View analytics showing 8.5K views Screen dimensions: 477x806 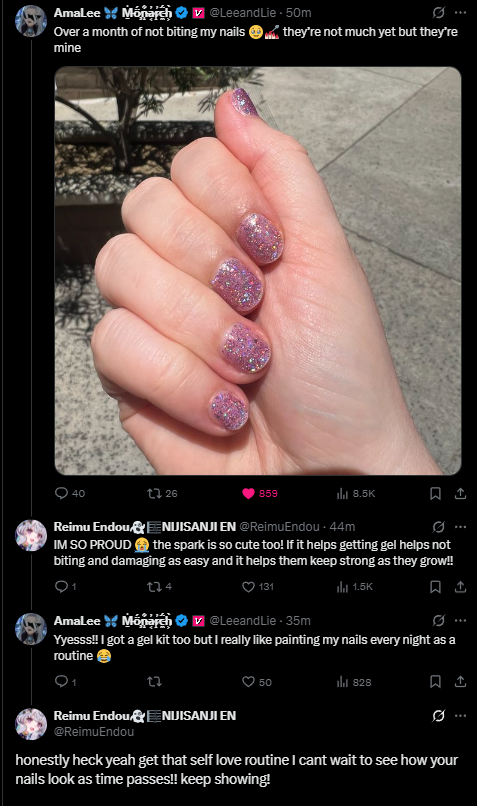(356, 493)
